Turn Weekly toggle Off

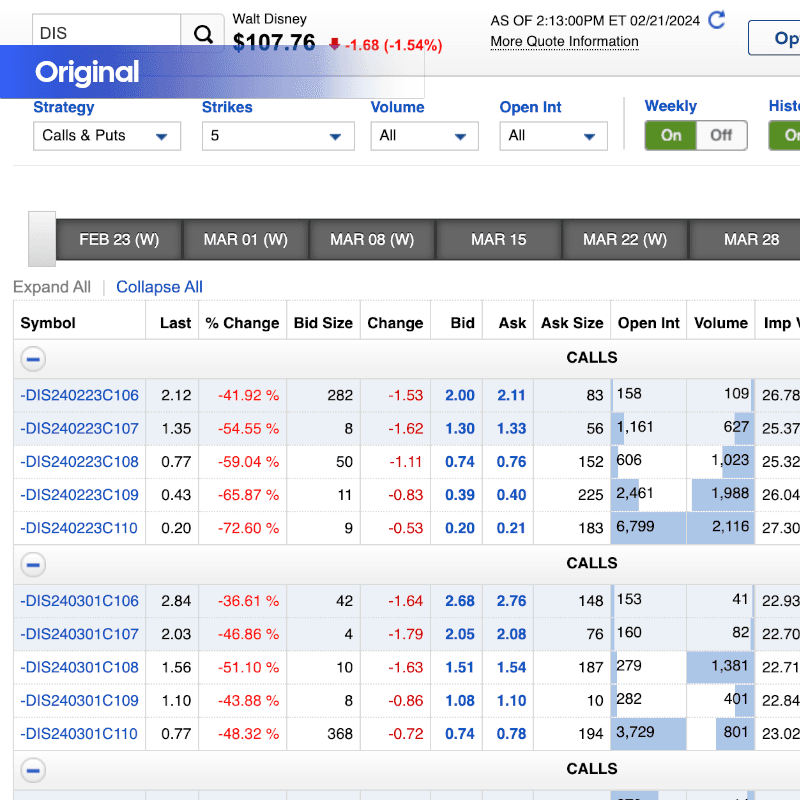[721, 135]
